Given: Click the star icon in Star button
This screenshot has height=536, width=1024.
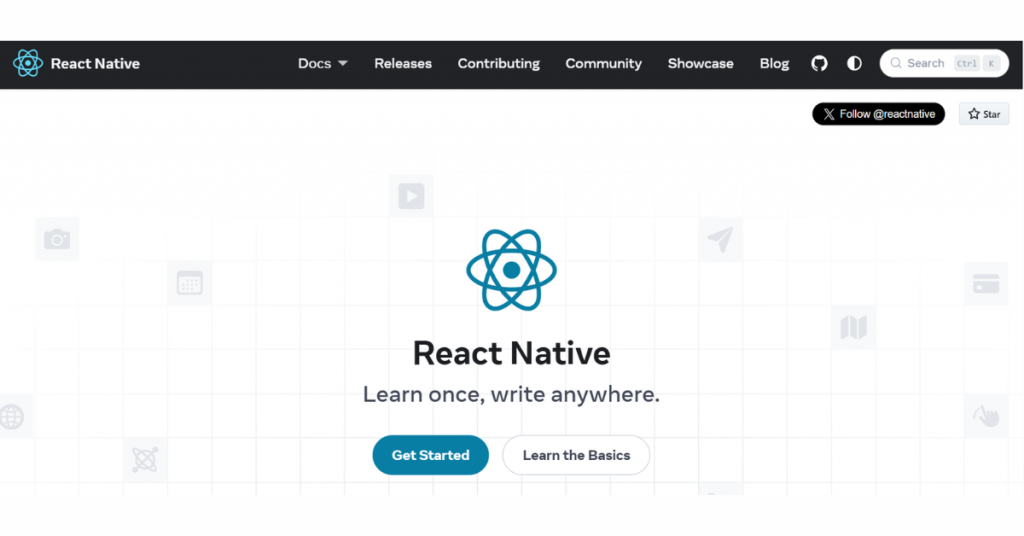Looking at the screenshot, I should tap(974, 114).
